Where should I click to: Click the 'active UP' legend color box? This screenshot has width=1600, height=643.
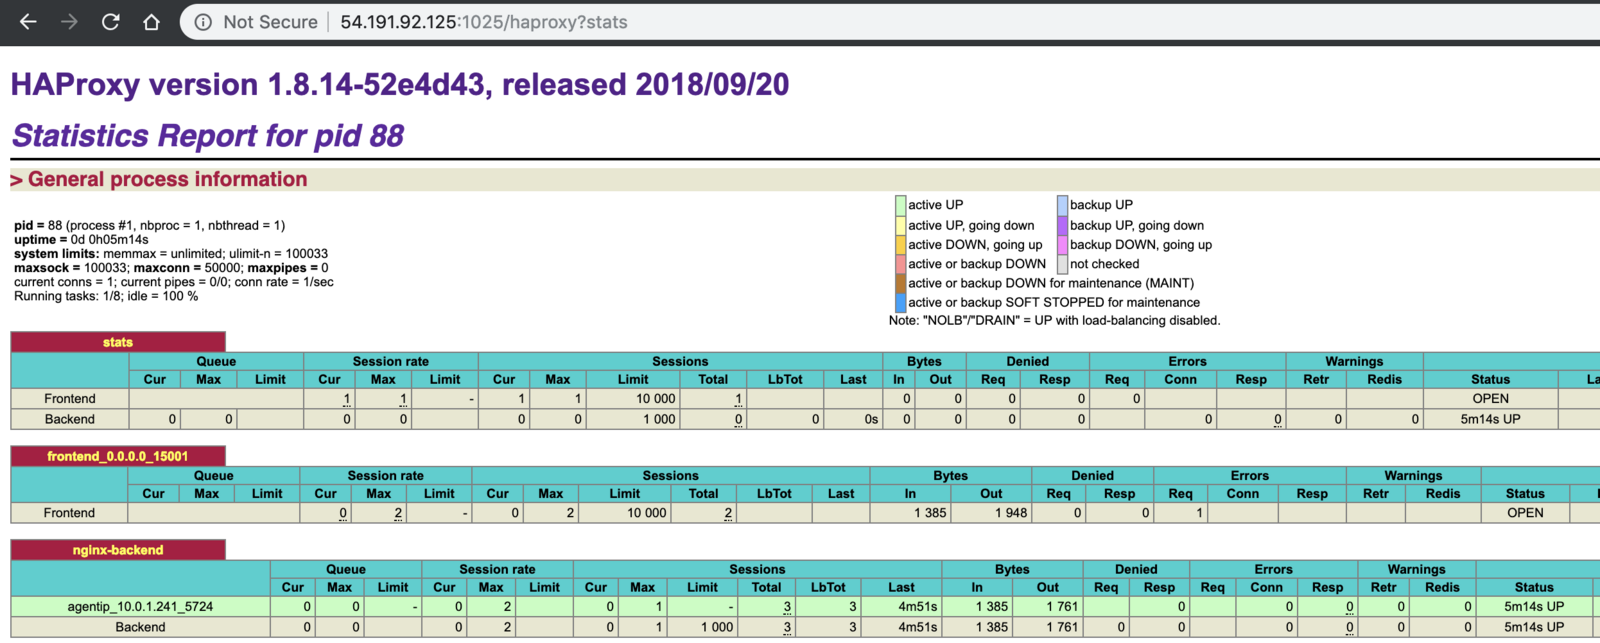900,205
